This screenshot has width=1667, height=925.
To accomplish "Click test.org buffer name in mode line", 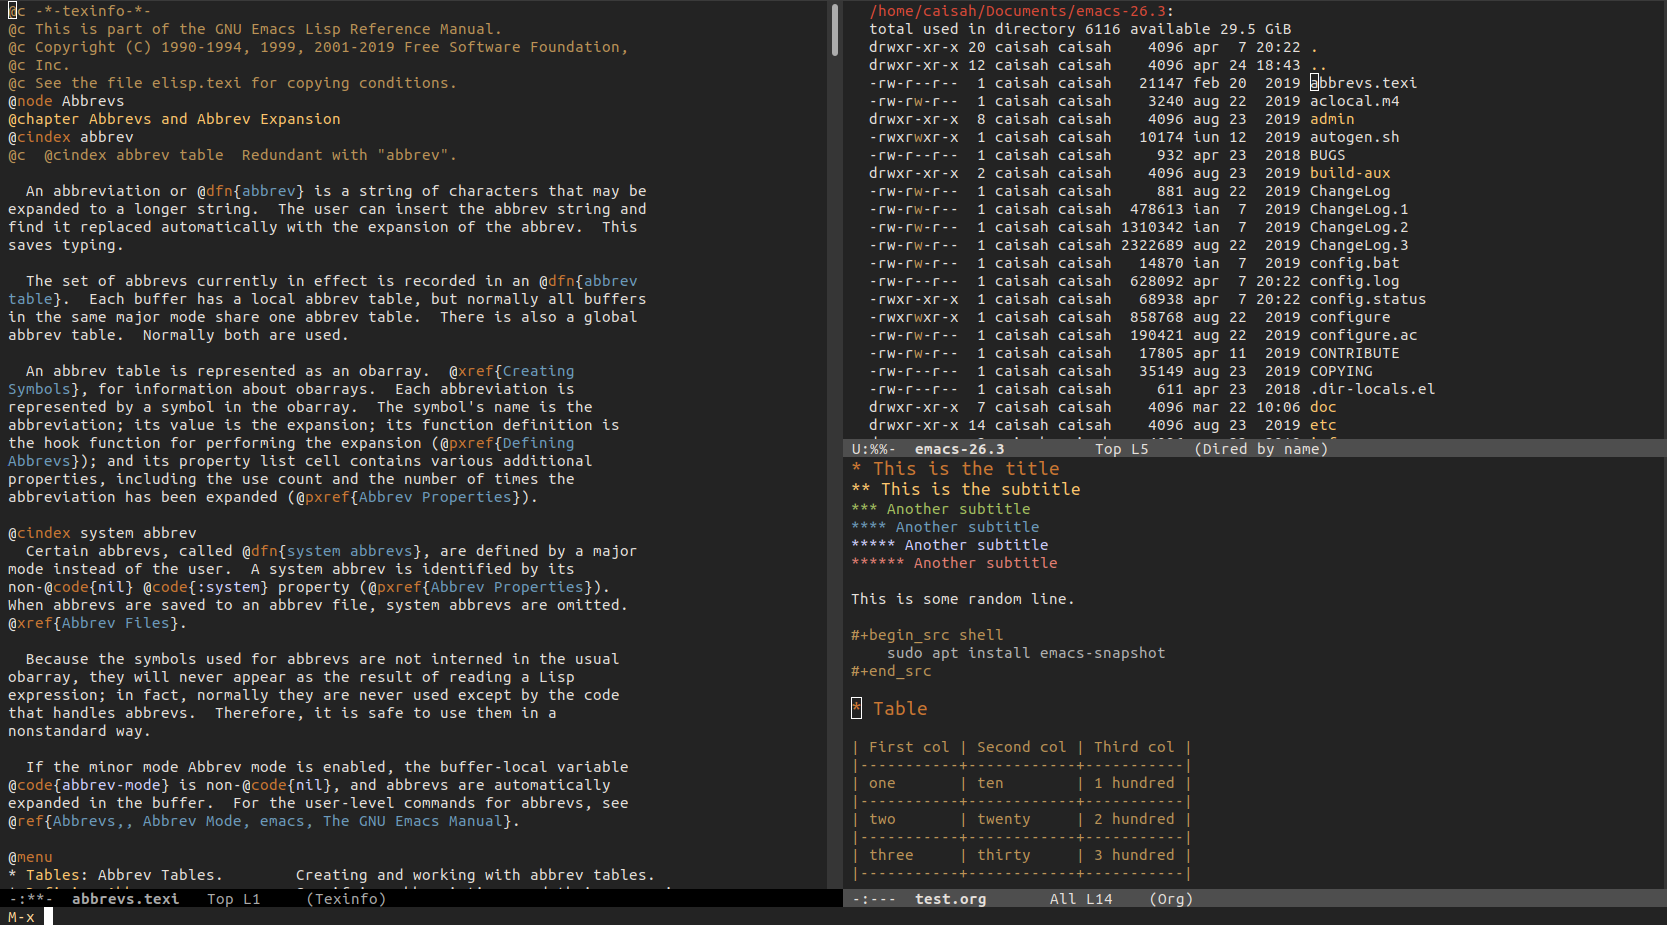I will point(950,899).
